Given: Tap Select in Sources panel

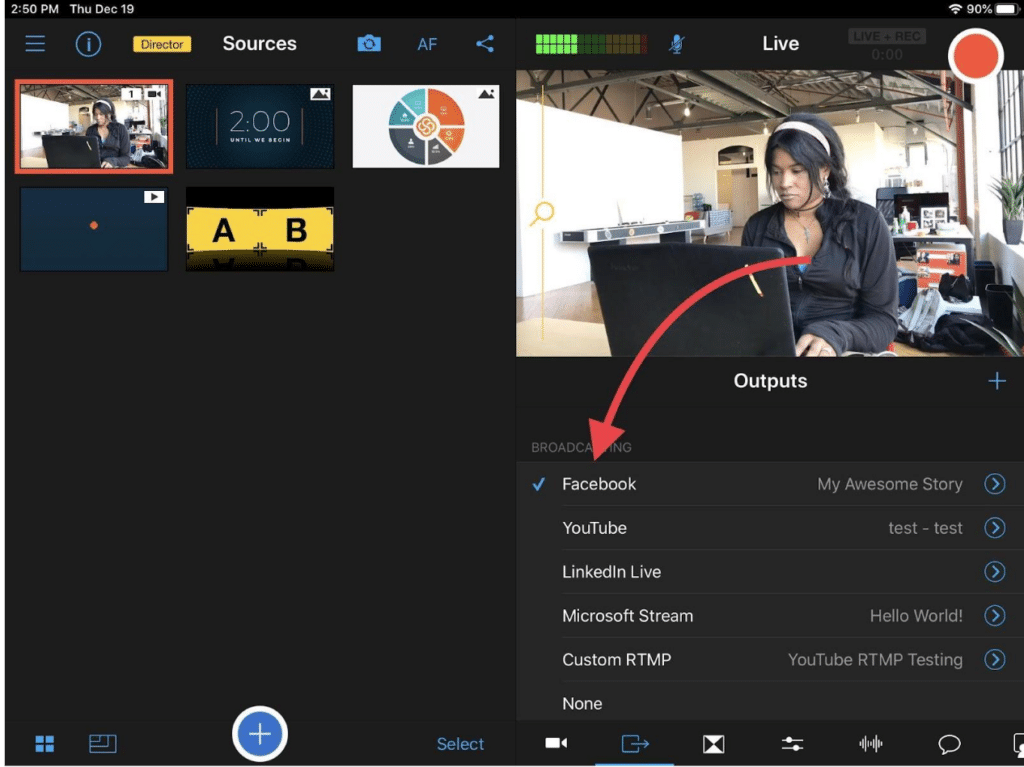Looking at the screenshot, I should coord(460,743).
